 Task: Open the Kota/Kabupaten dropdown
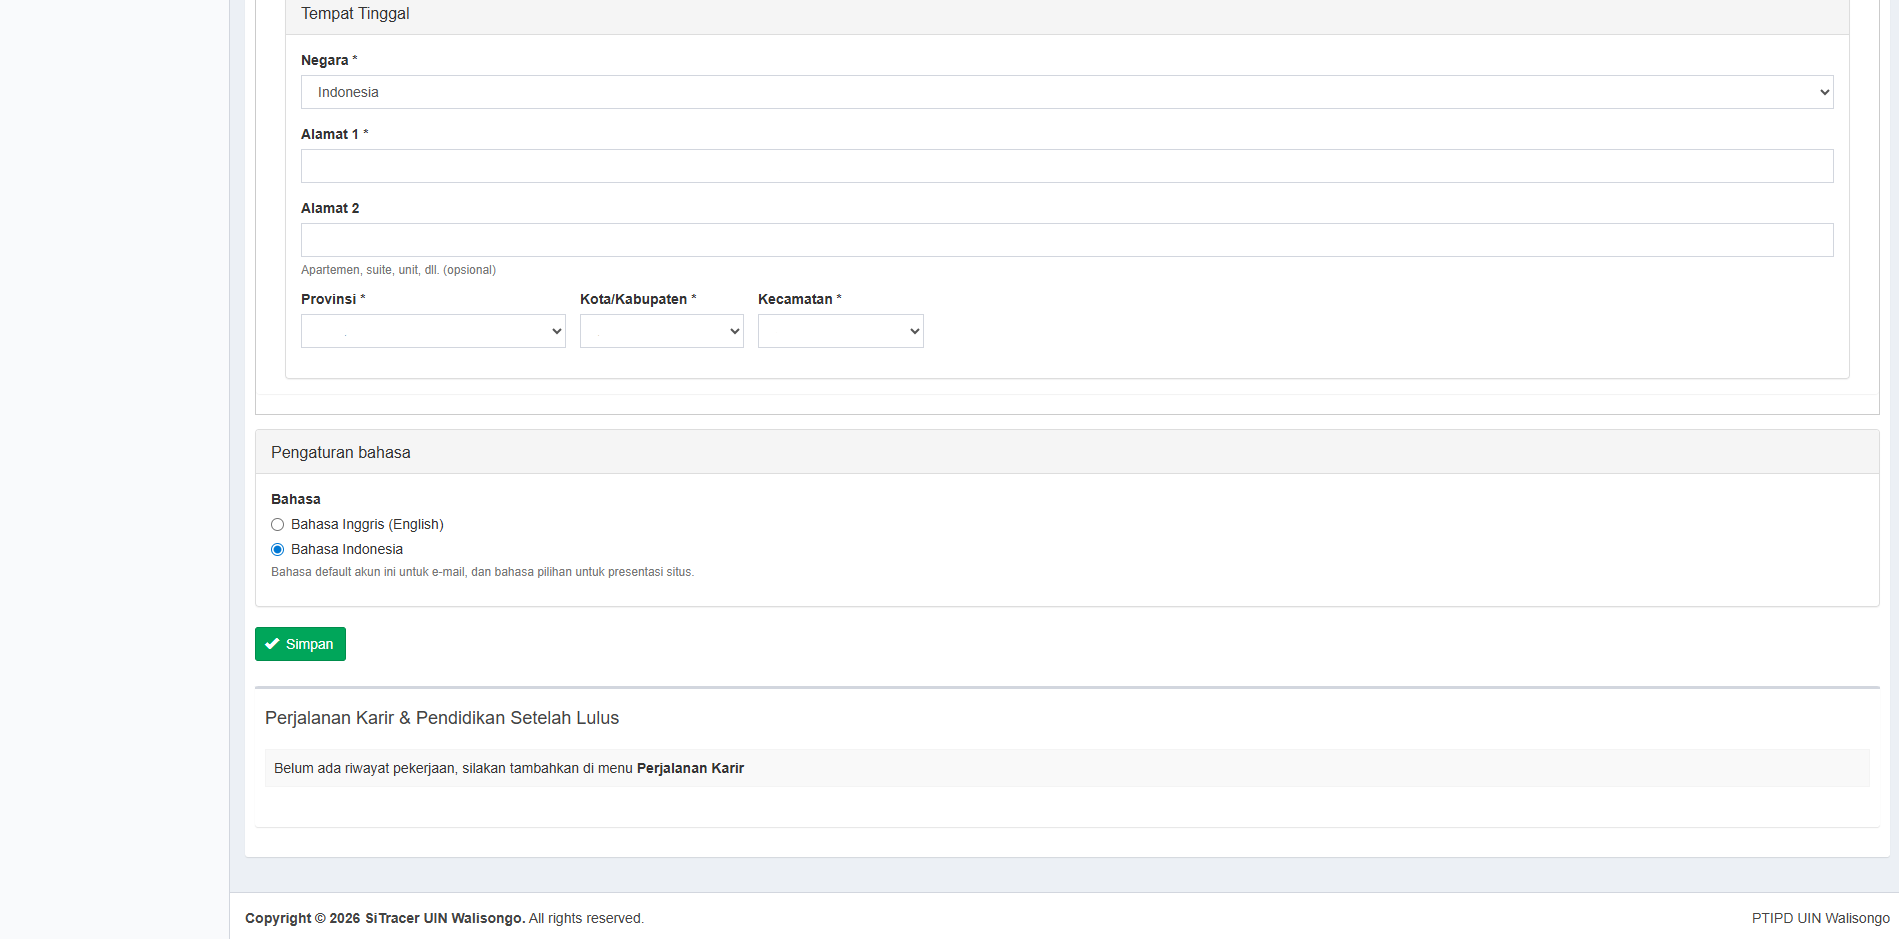tap(661, 331)
